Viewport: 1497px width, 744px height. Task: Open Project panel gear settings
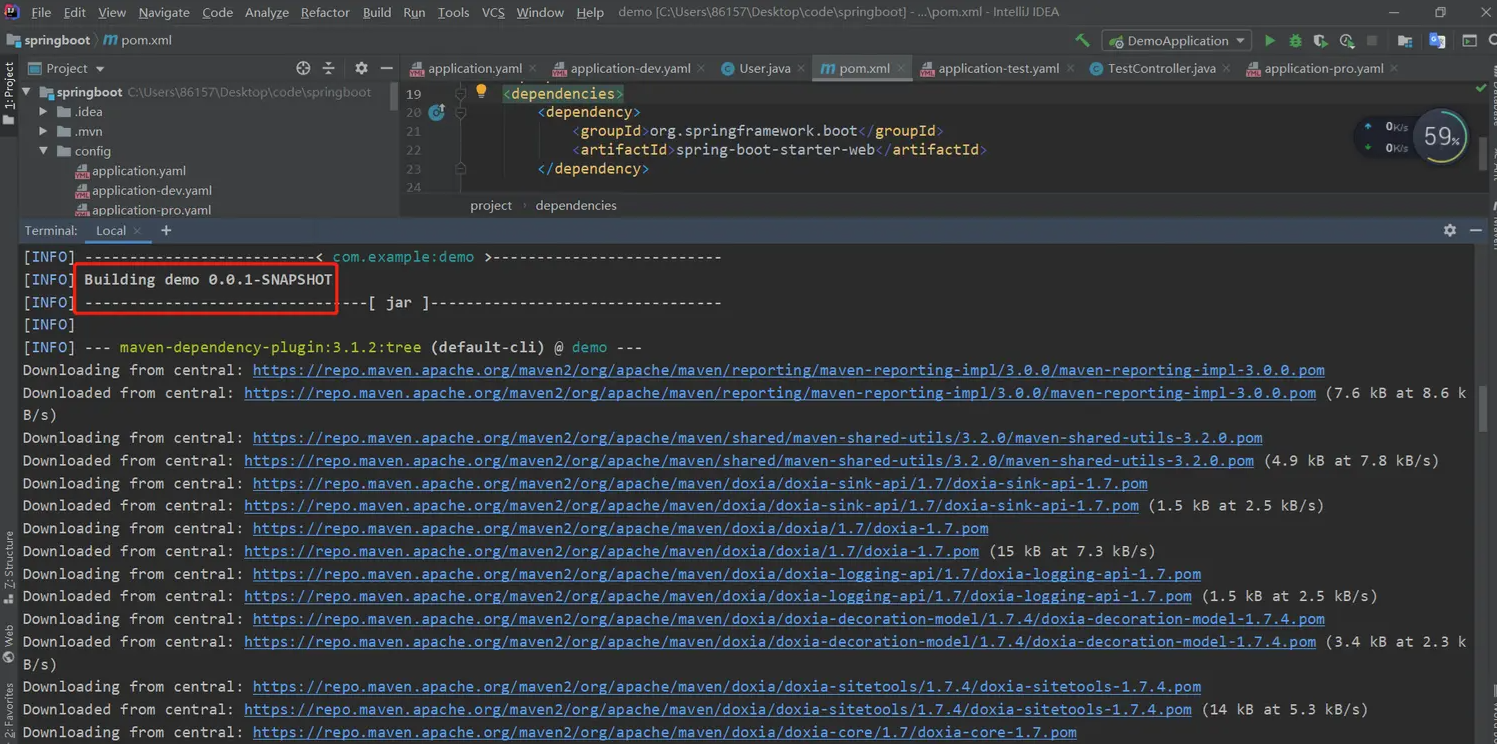(x=361, y=68)
